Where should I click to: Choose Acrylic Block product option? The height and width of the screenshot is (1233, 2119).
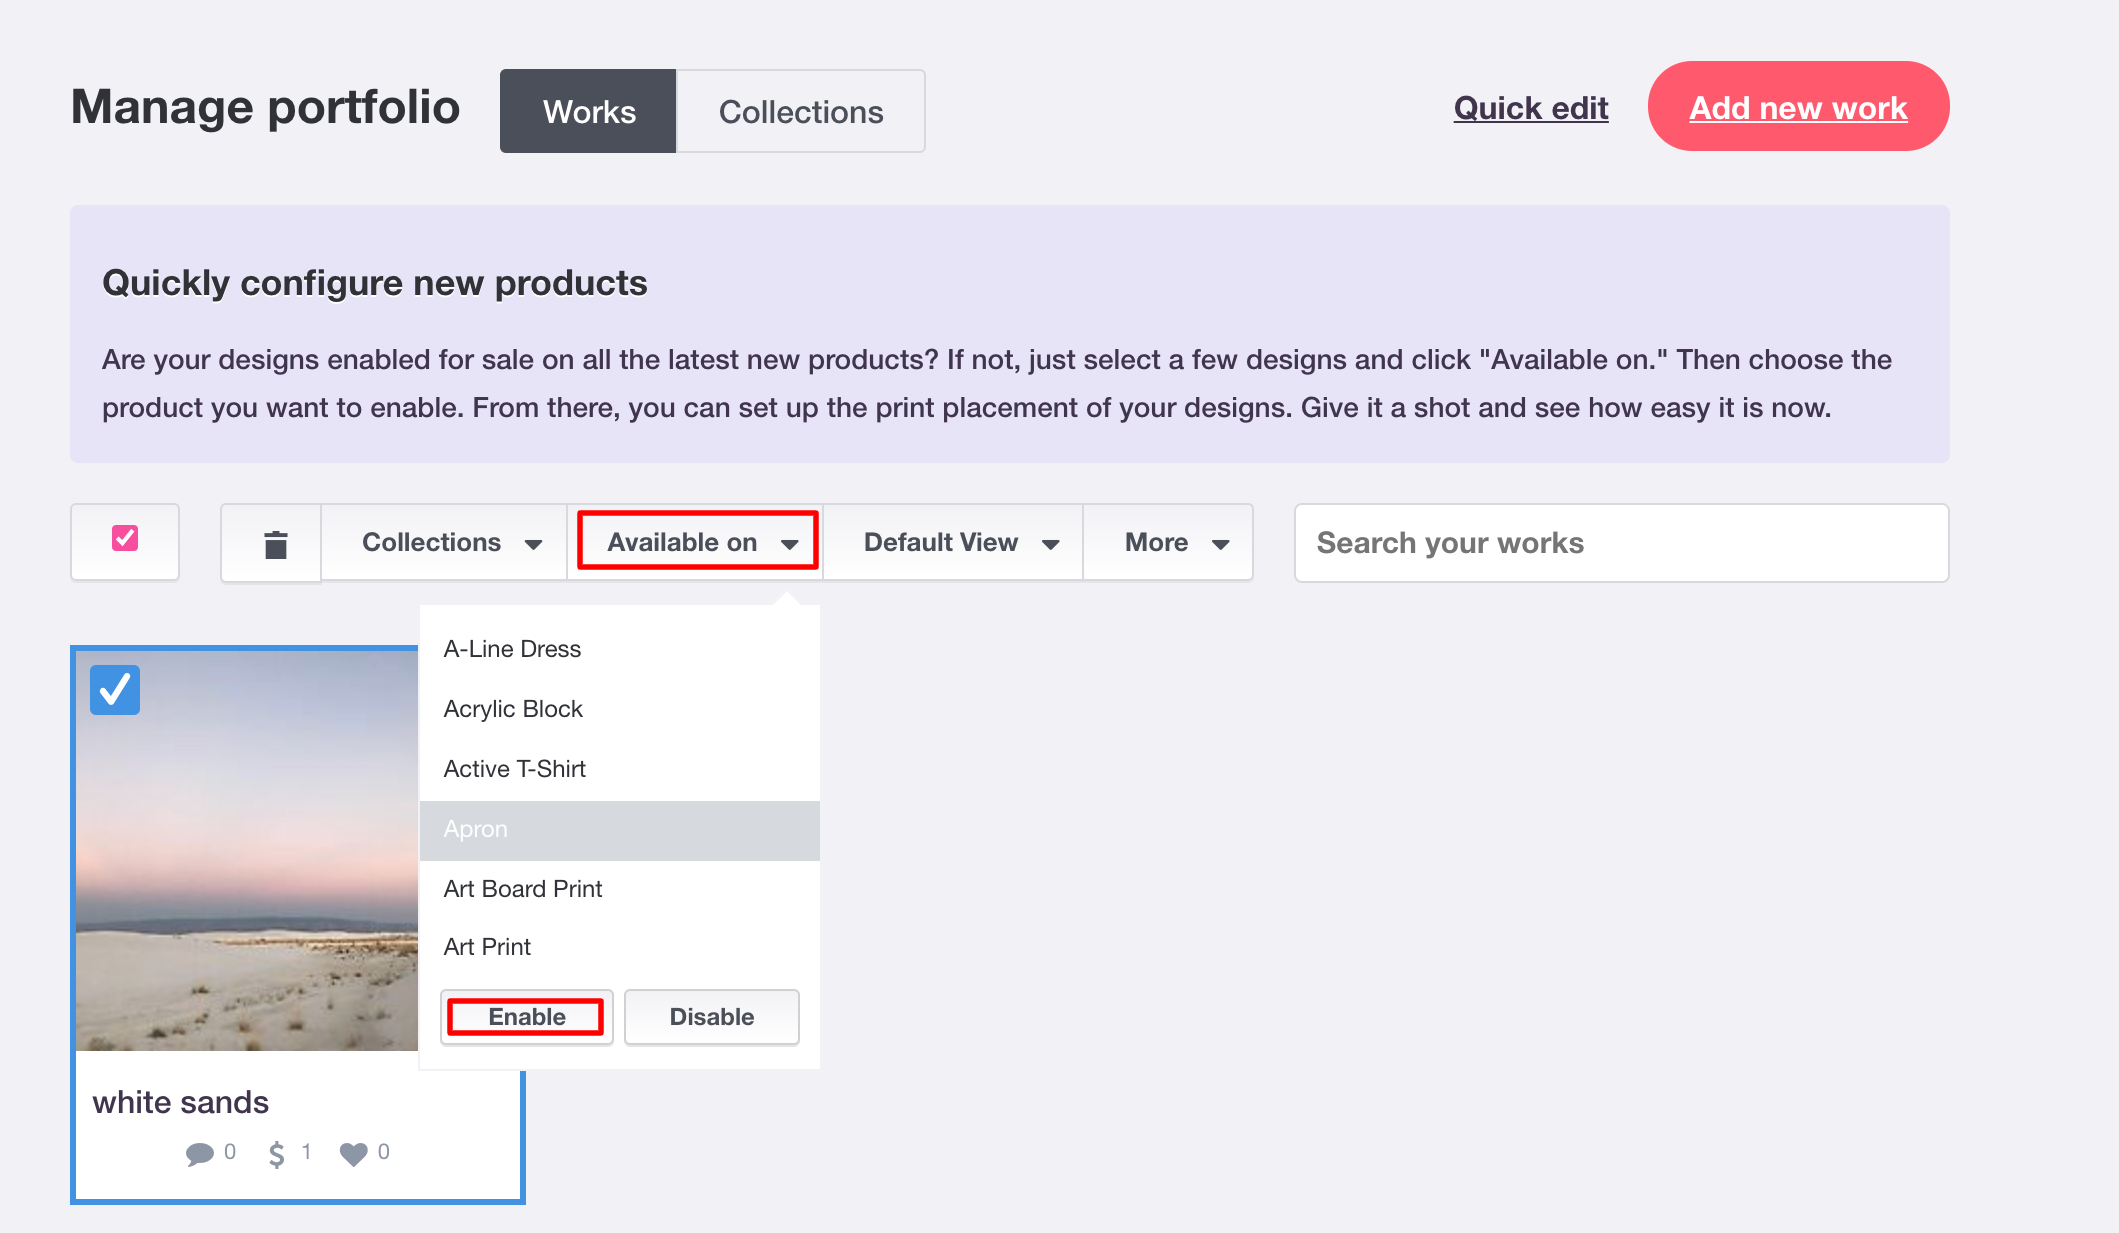pos(620,709)
